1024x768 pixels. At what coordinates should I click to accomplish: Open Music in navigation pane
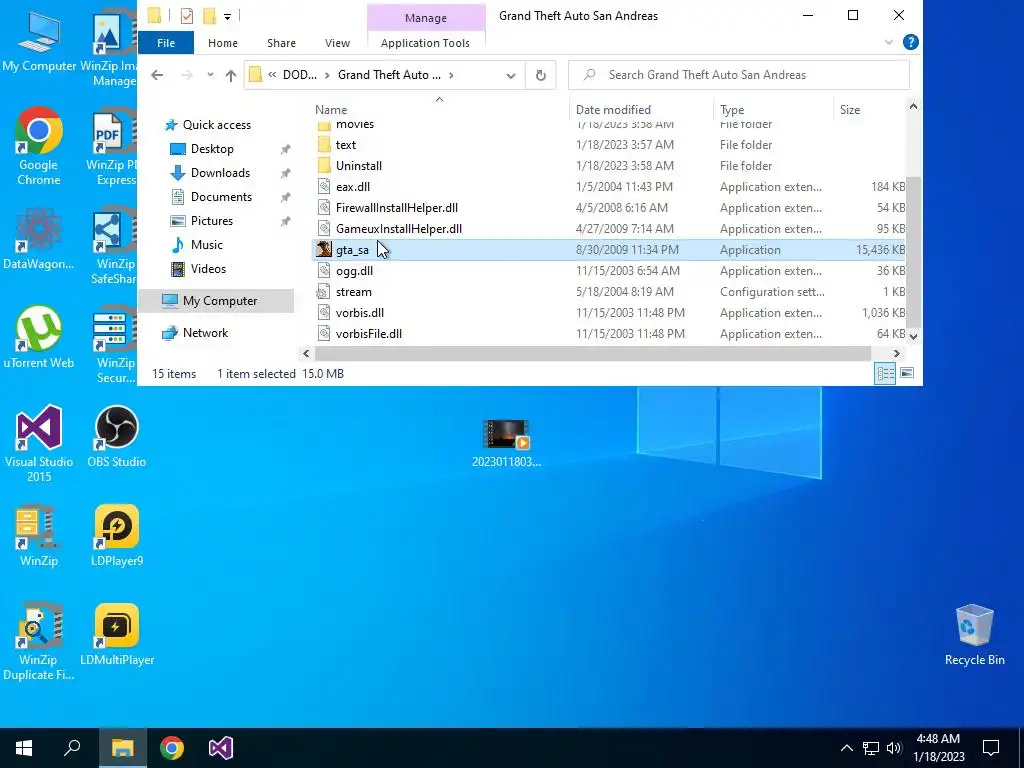point(206,245)
